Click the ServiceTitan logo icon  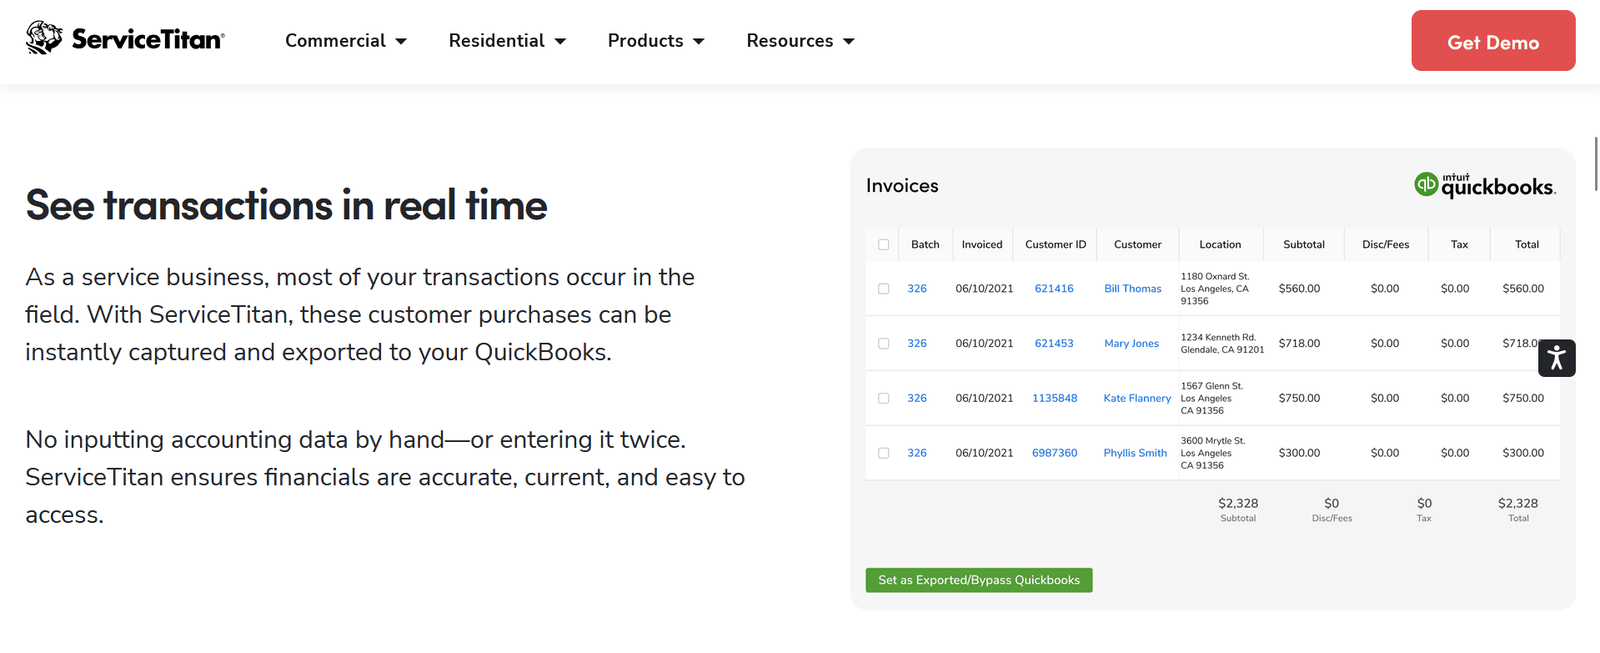[x=44, y=38]
